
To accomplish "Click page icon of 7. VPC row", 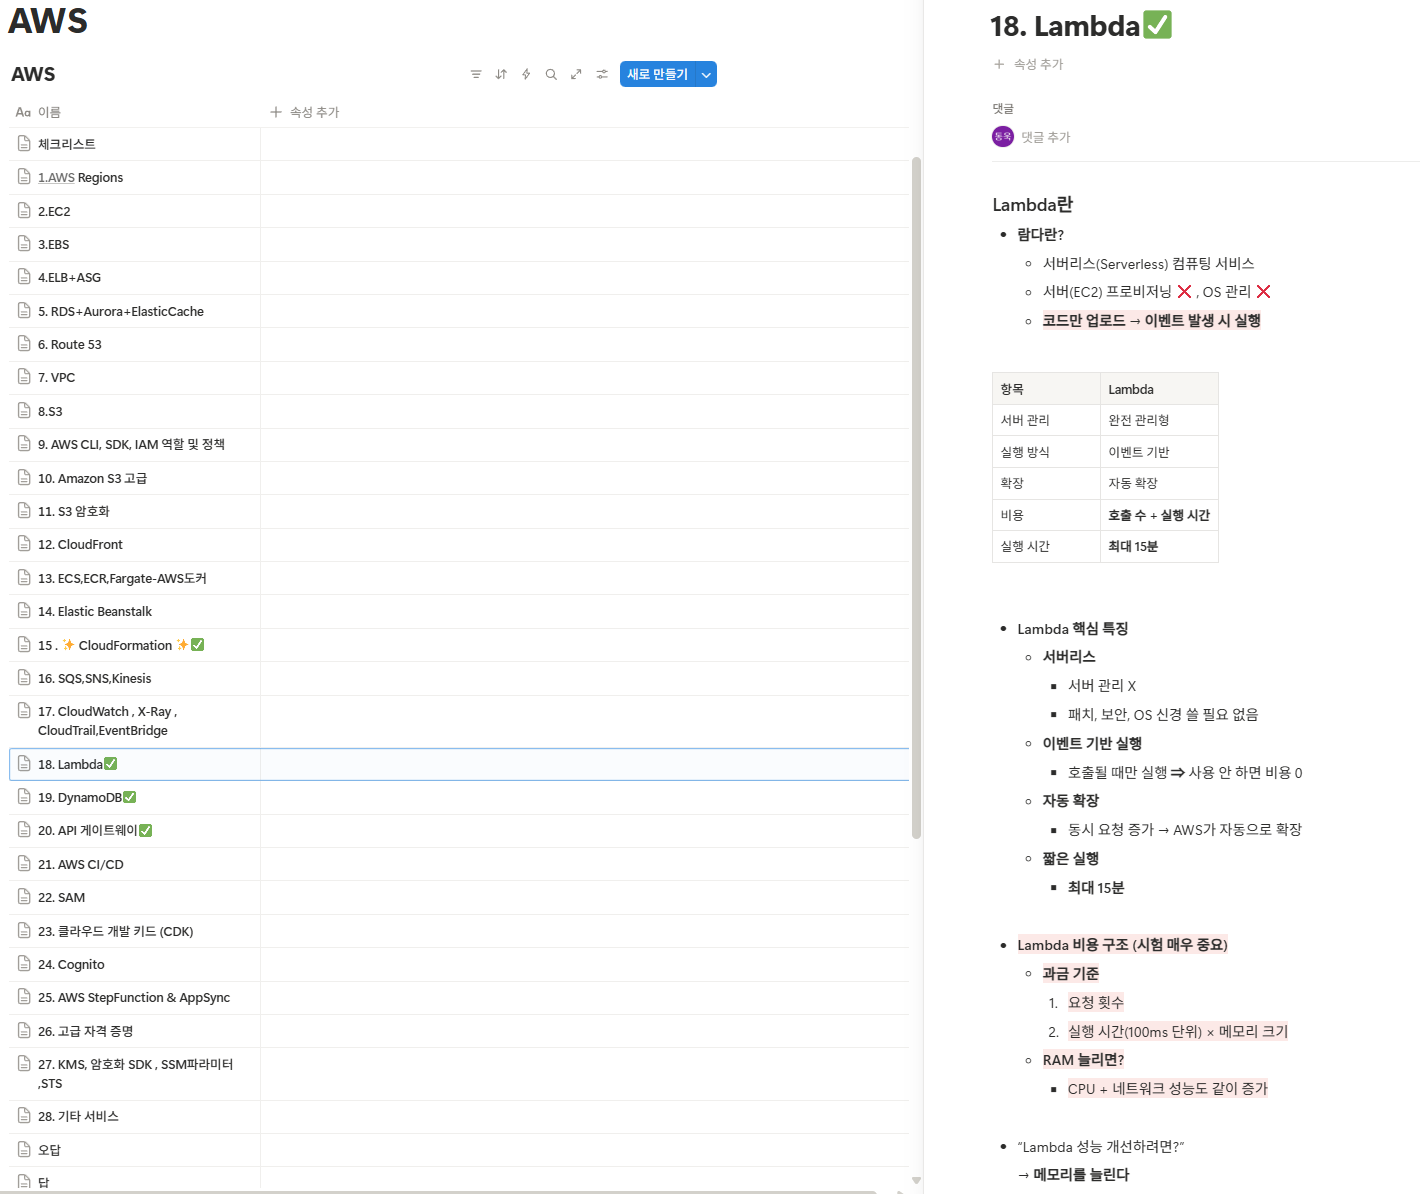I will coord(24,377).
